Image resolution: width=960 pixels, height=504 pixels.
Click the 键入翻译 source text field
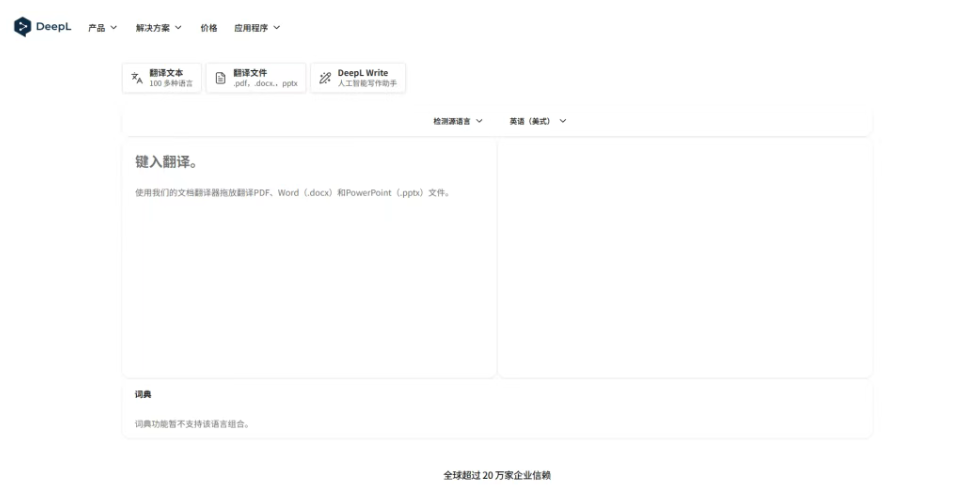click(309, 257)
